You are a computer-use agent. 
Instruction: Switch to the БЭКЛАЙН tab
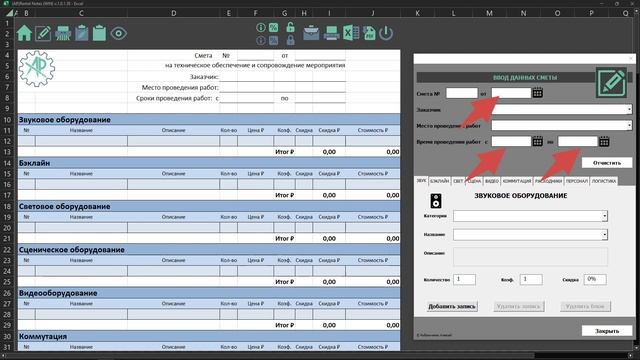[440, 181]
